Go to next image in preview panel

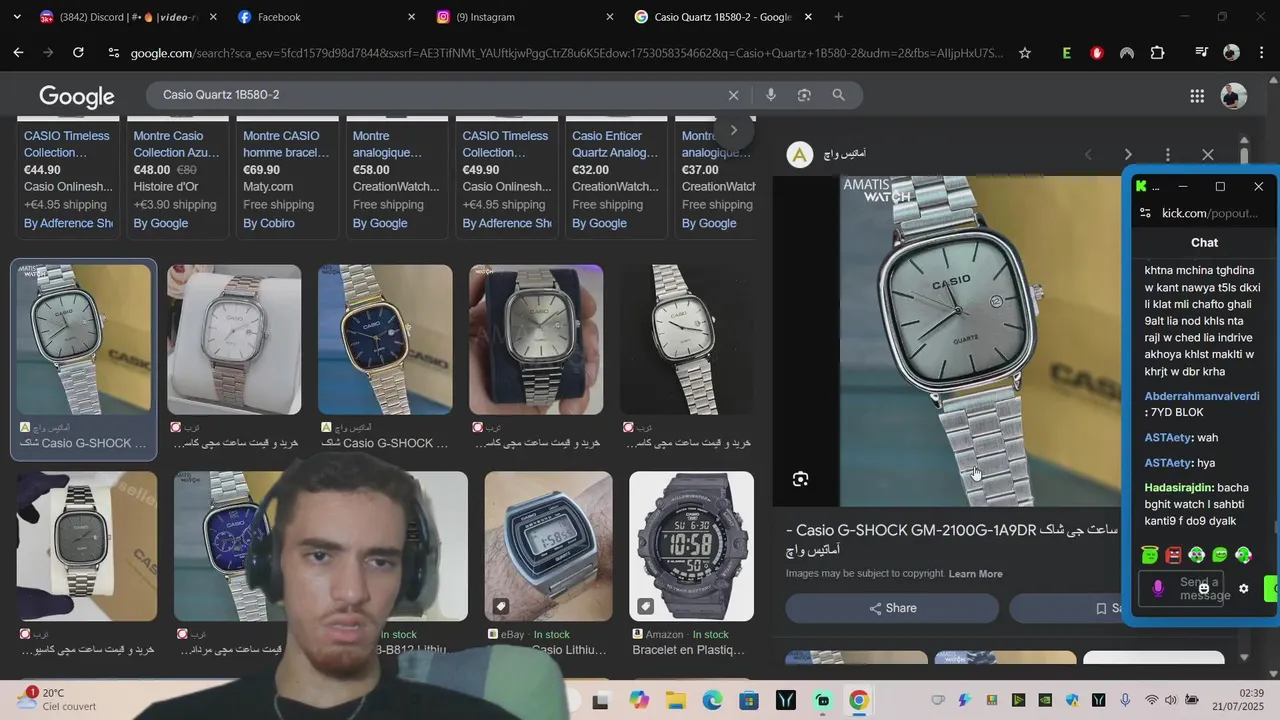[1128, 154]
